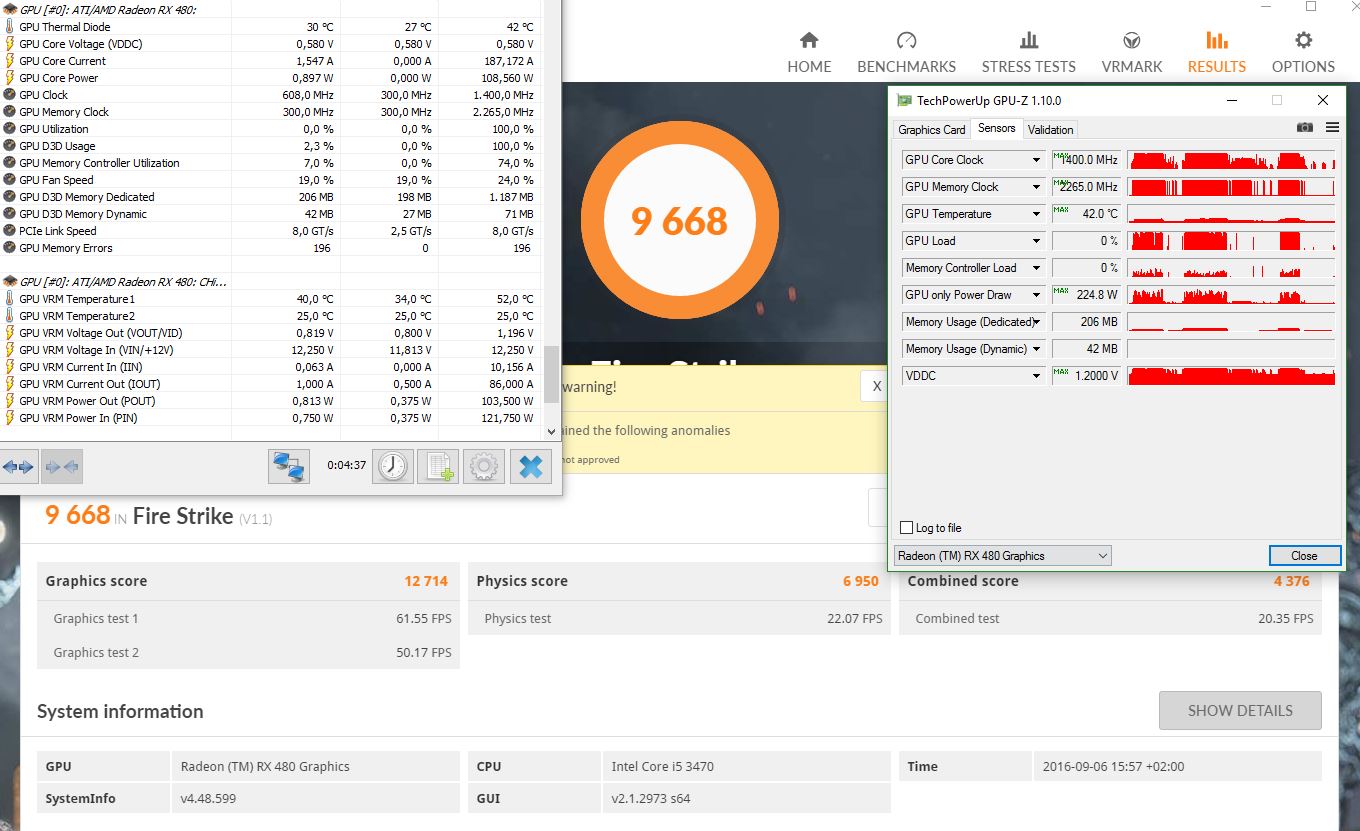1360x831 pixels.
Task: Open the GPU Memory Clock sensor dropdown
Action: point(1036,187)
